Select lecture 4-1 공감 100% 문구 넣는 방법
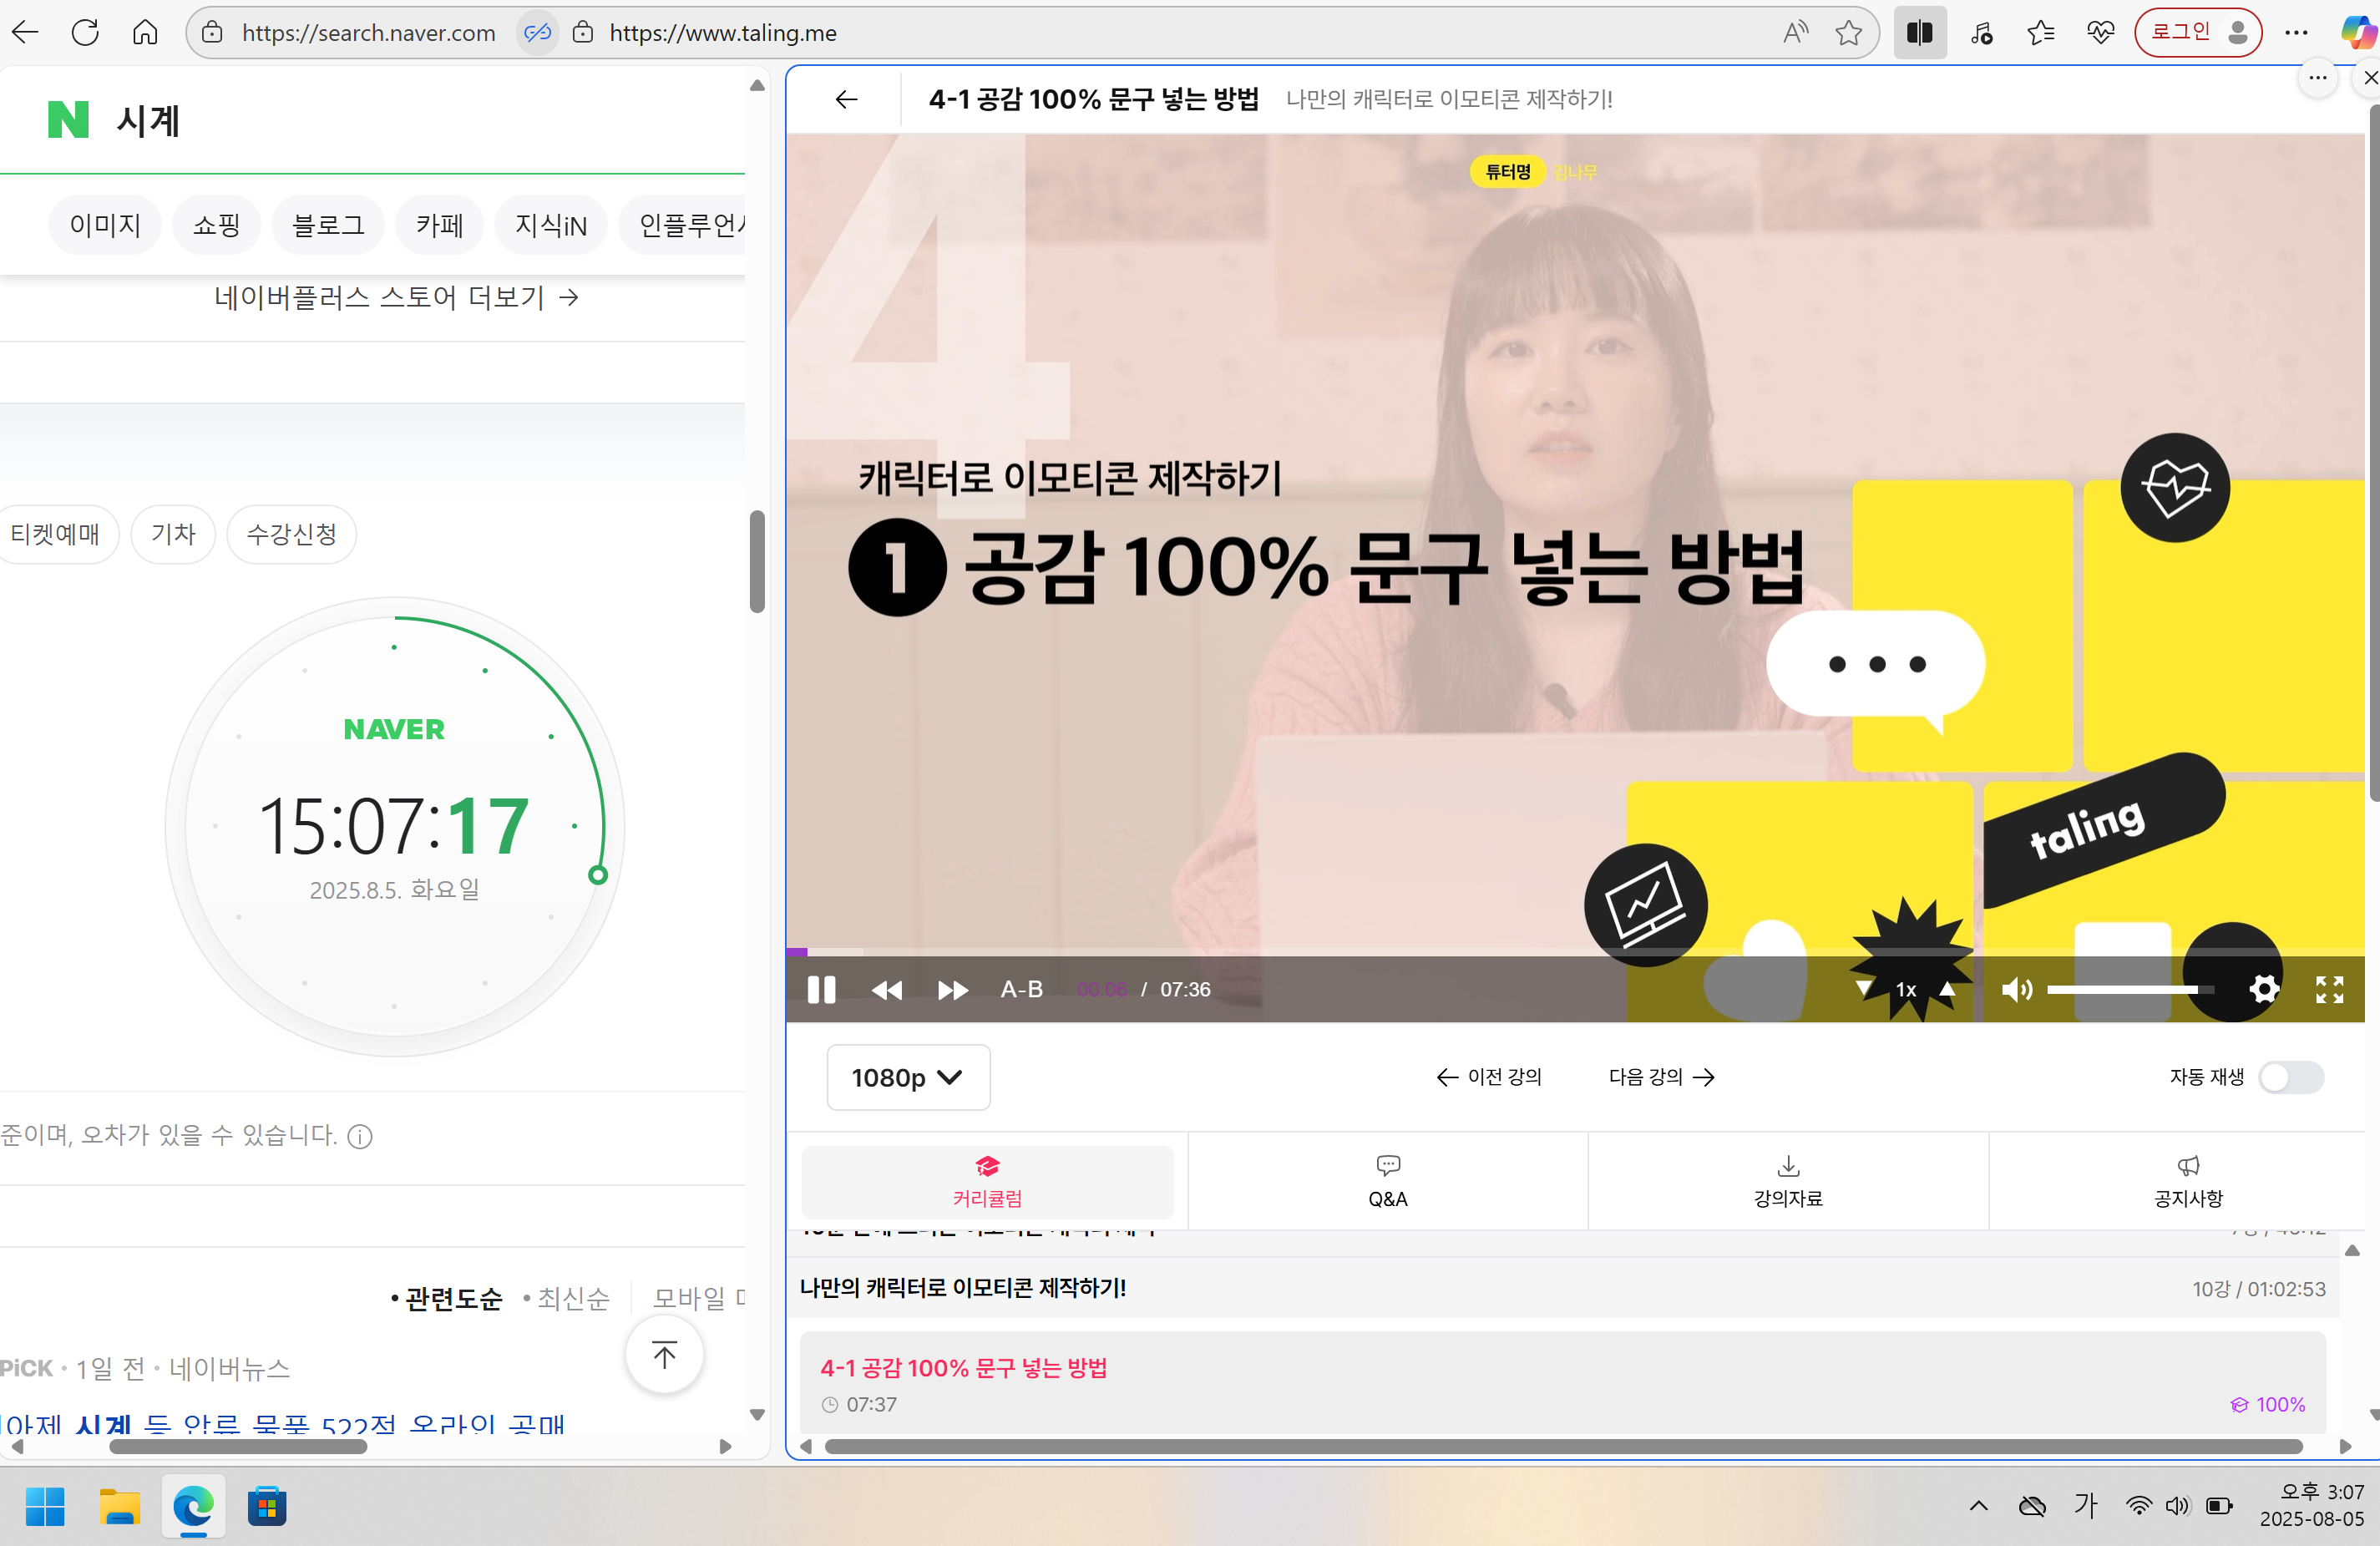 pos(963,1368)
